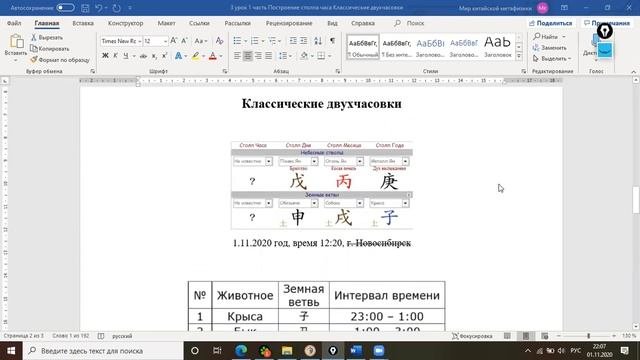The height and width of the screenshot is (360, 640).
Task: Insert bulleted list
Action: (x=237, y=41)
